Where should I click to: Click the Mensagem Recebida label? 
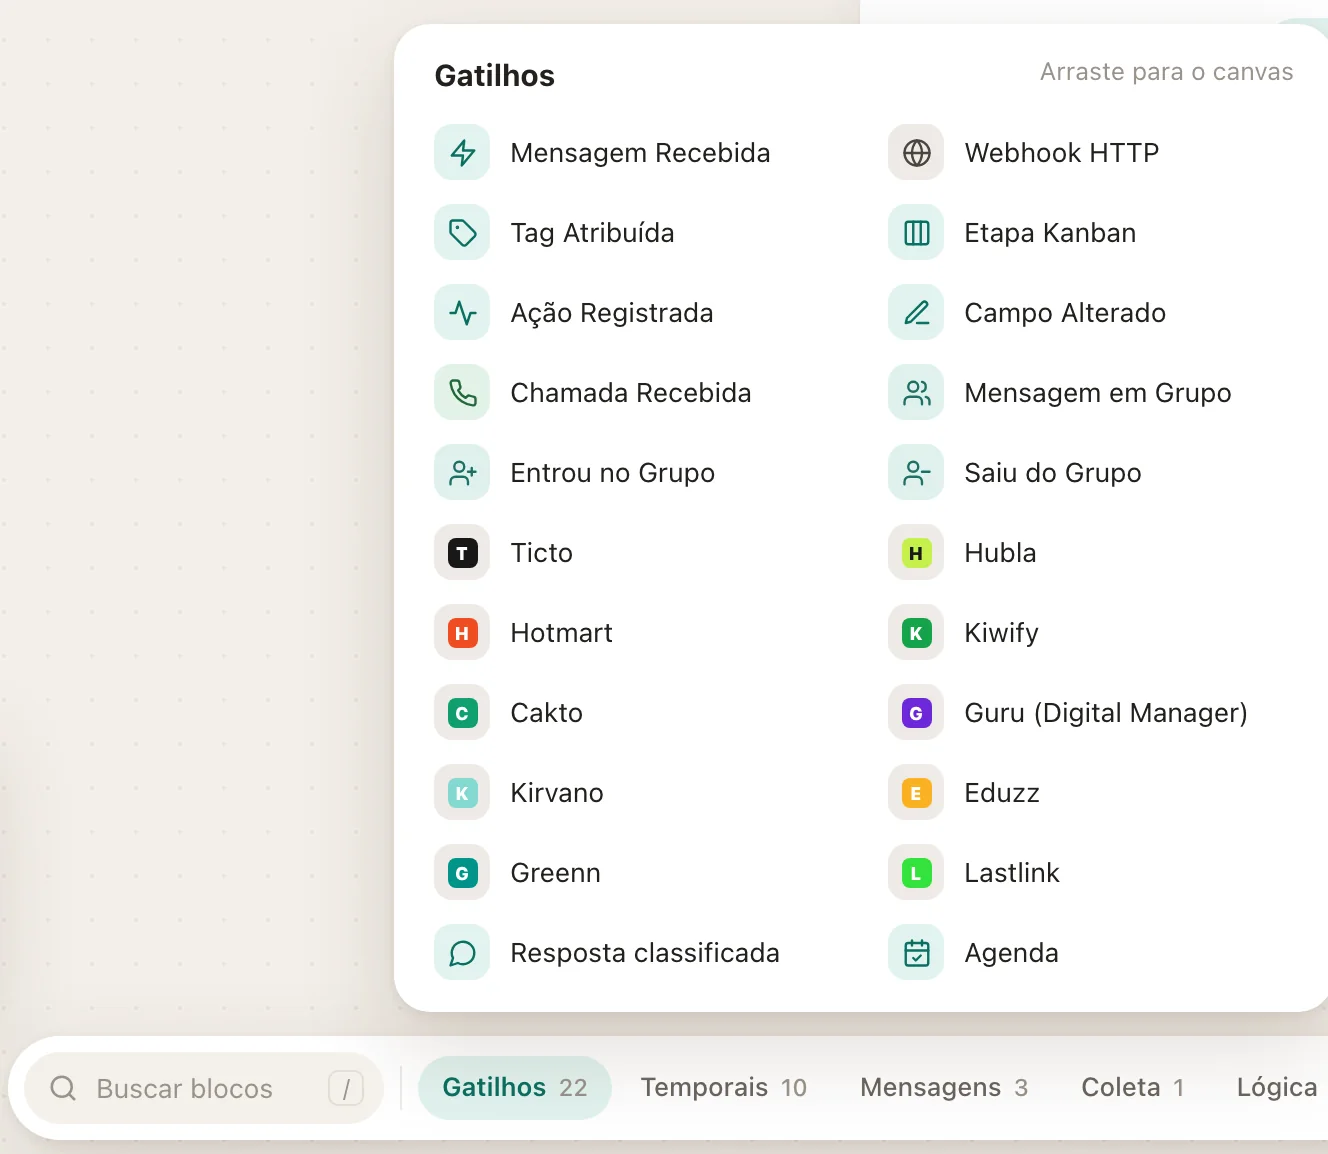[640, 153]
